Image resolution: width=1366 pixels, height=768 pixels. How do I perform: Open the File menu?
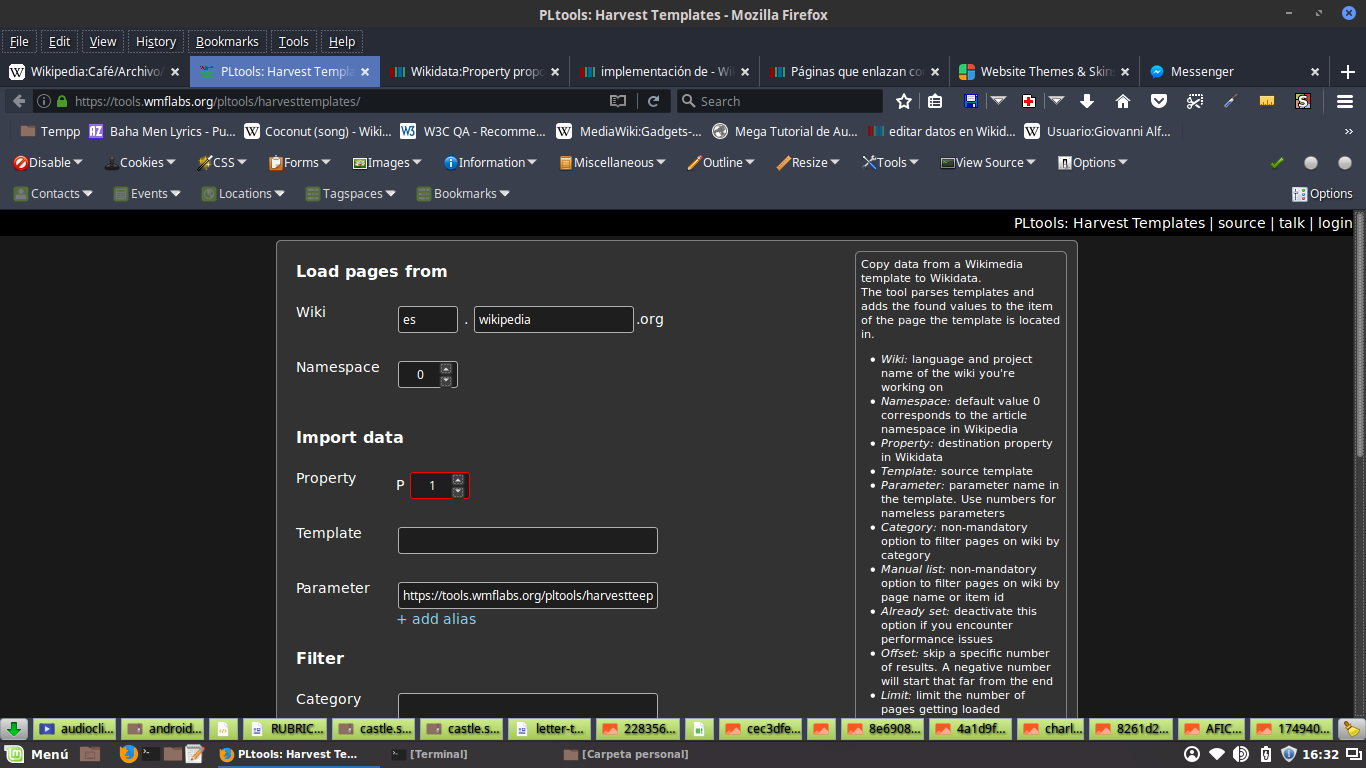coord(19,42)
